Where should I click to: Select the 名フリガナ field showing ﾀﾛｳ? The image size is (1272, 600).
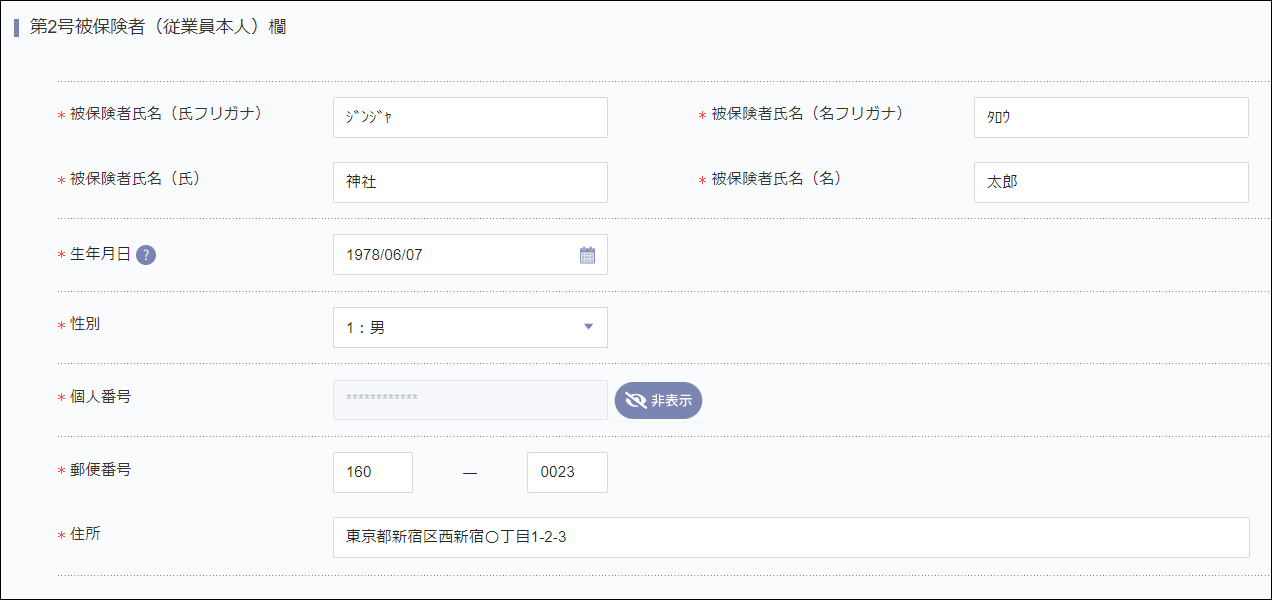[1111, 117]
